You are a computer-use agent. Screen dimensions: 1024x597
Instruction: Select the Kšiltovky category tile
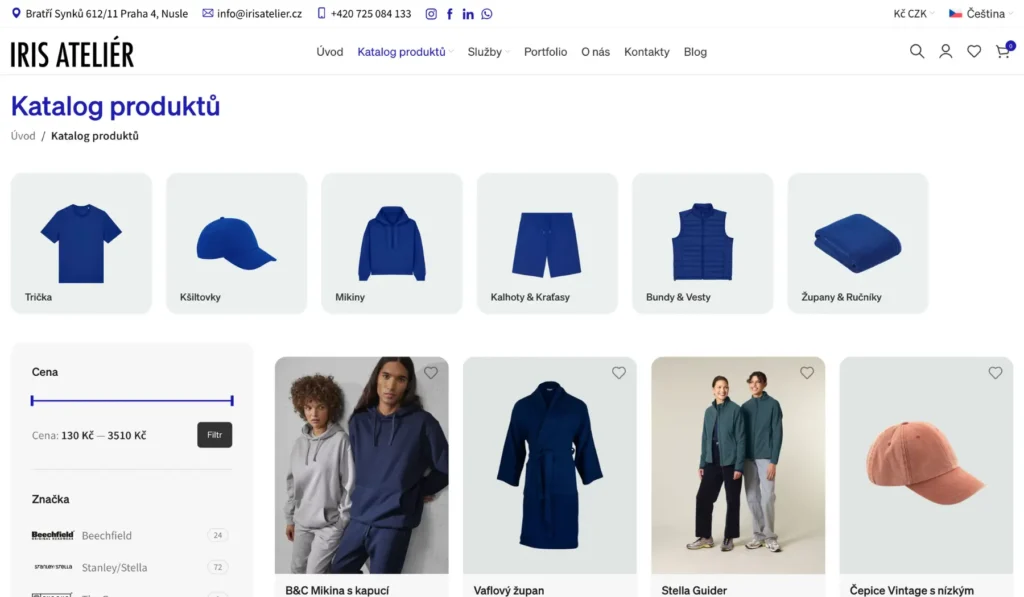(x=236, y=243)
